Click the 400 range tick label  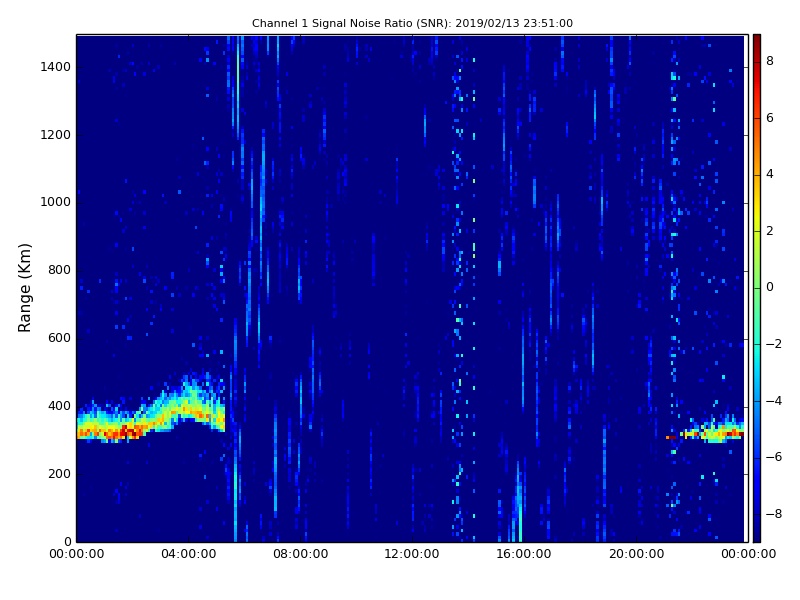(58, 406)
